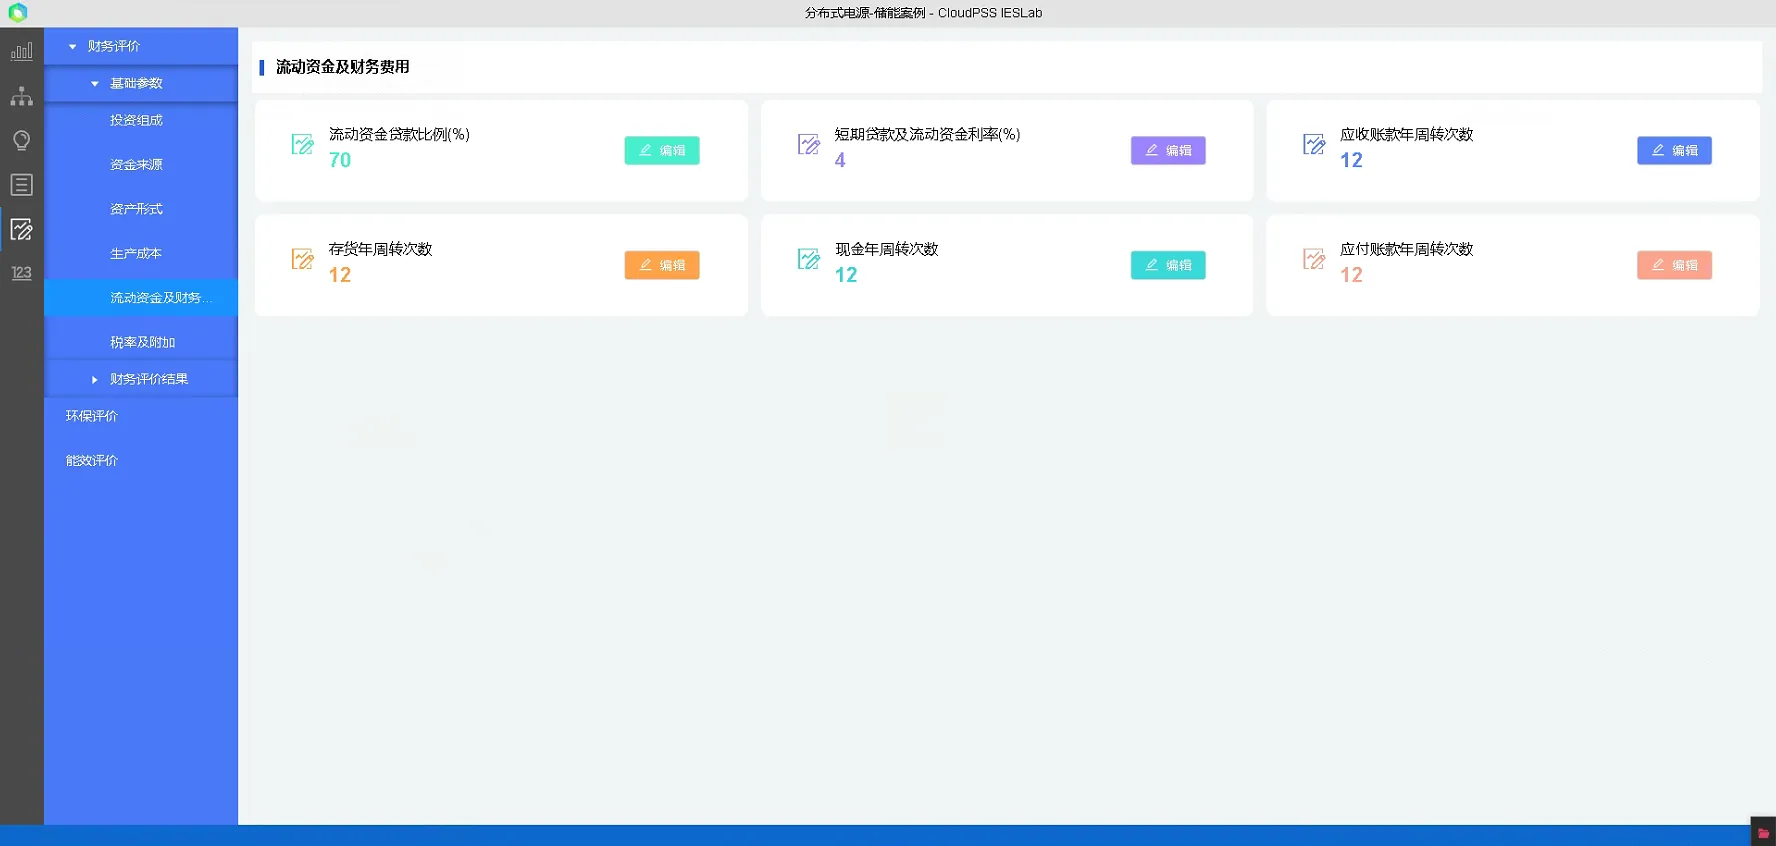Screen dimensions: 1776x846
Task: Click the 现金年周转次数 label
Action: click(x=886, y=249)
